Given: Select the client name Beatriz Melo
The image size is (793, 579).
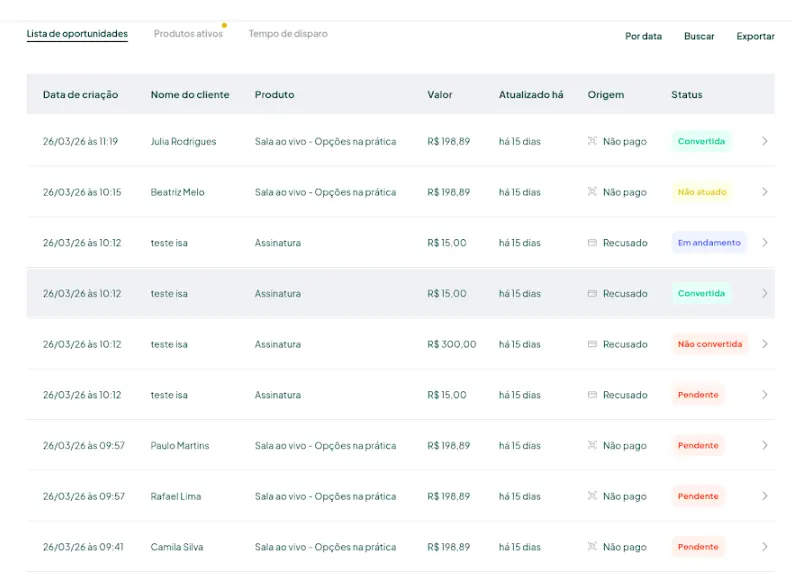Looking at the screenshot, I should [x=178, y=192].
